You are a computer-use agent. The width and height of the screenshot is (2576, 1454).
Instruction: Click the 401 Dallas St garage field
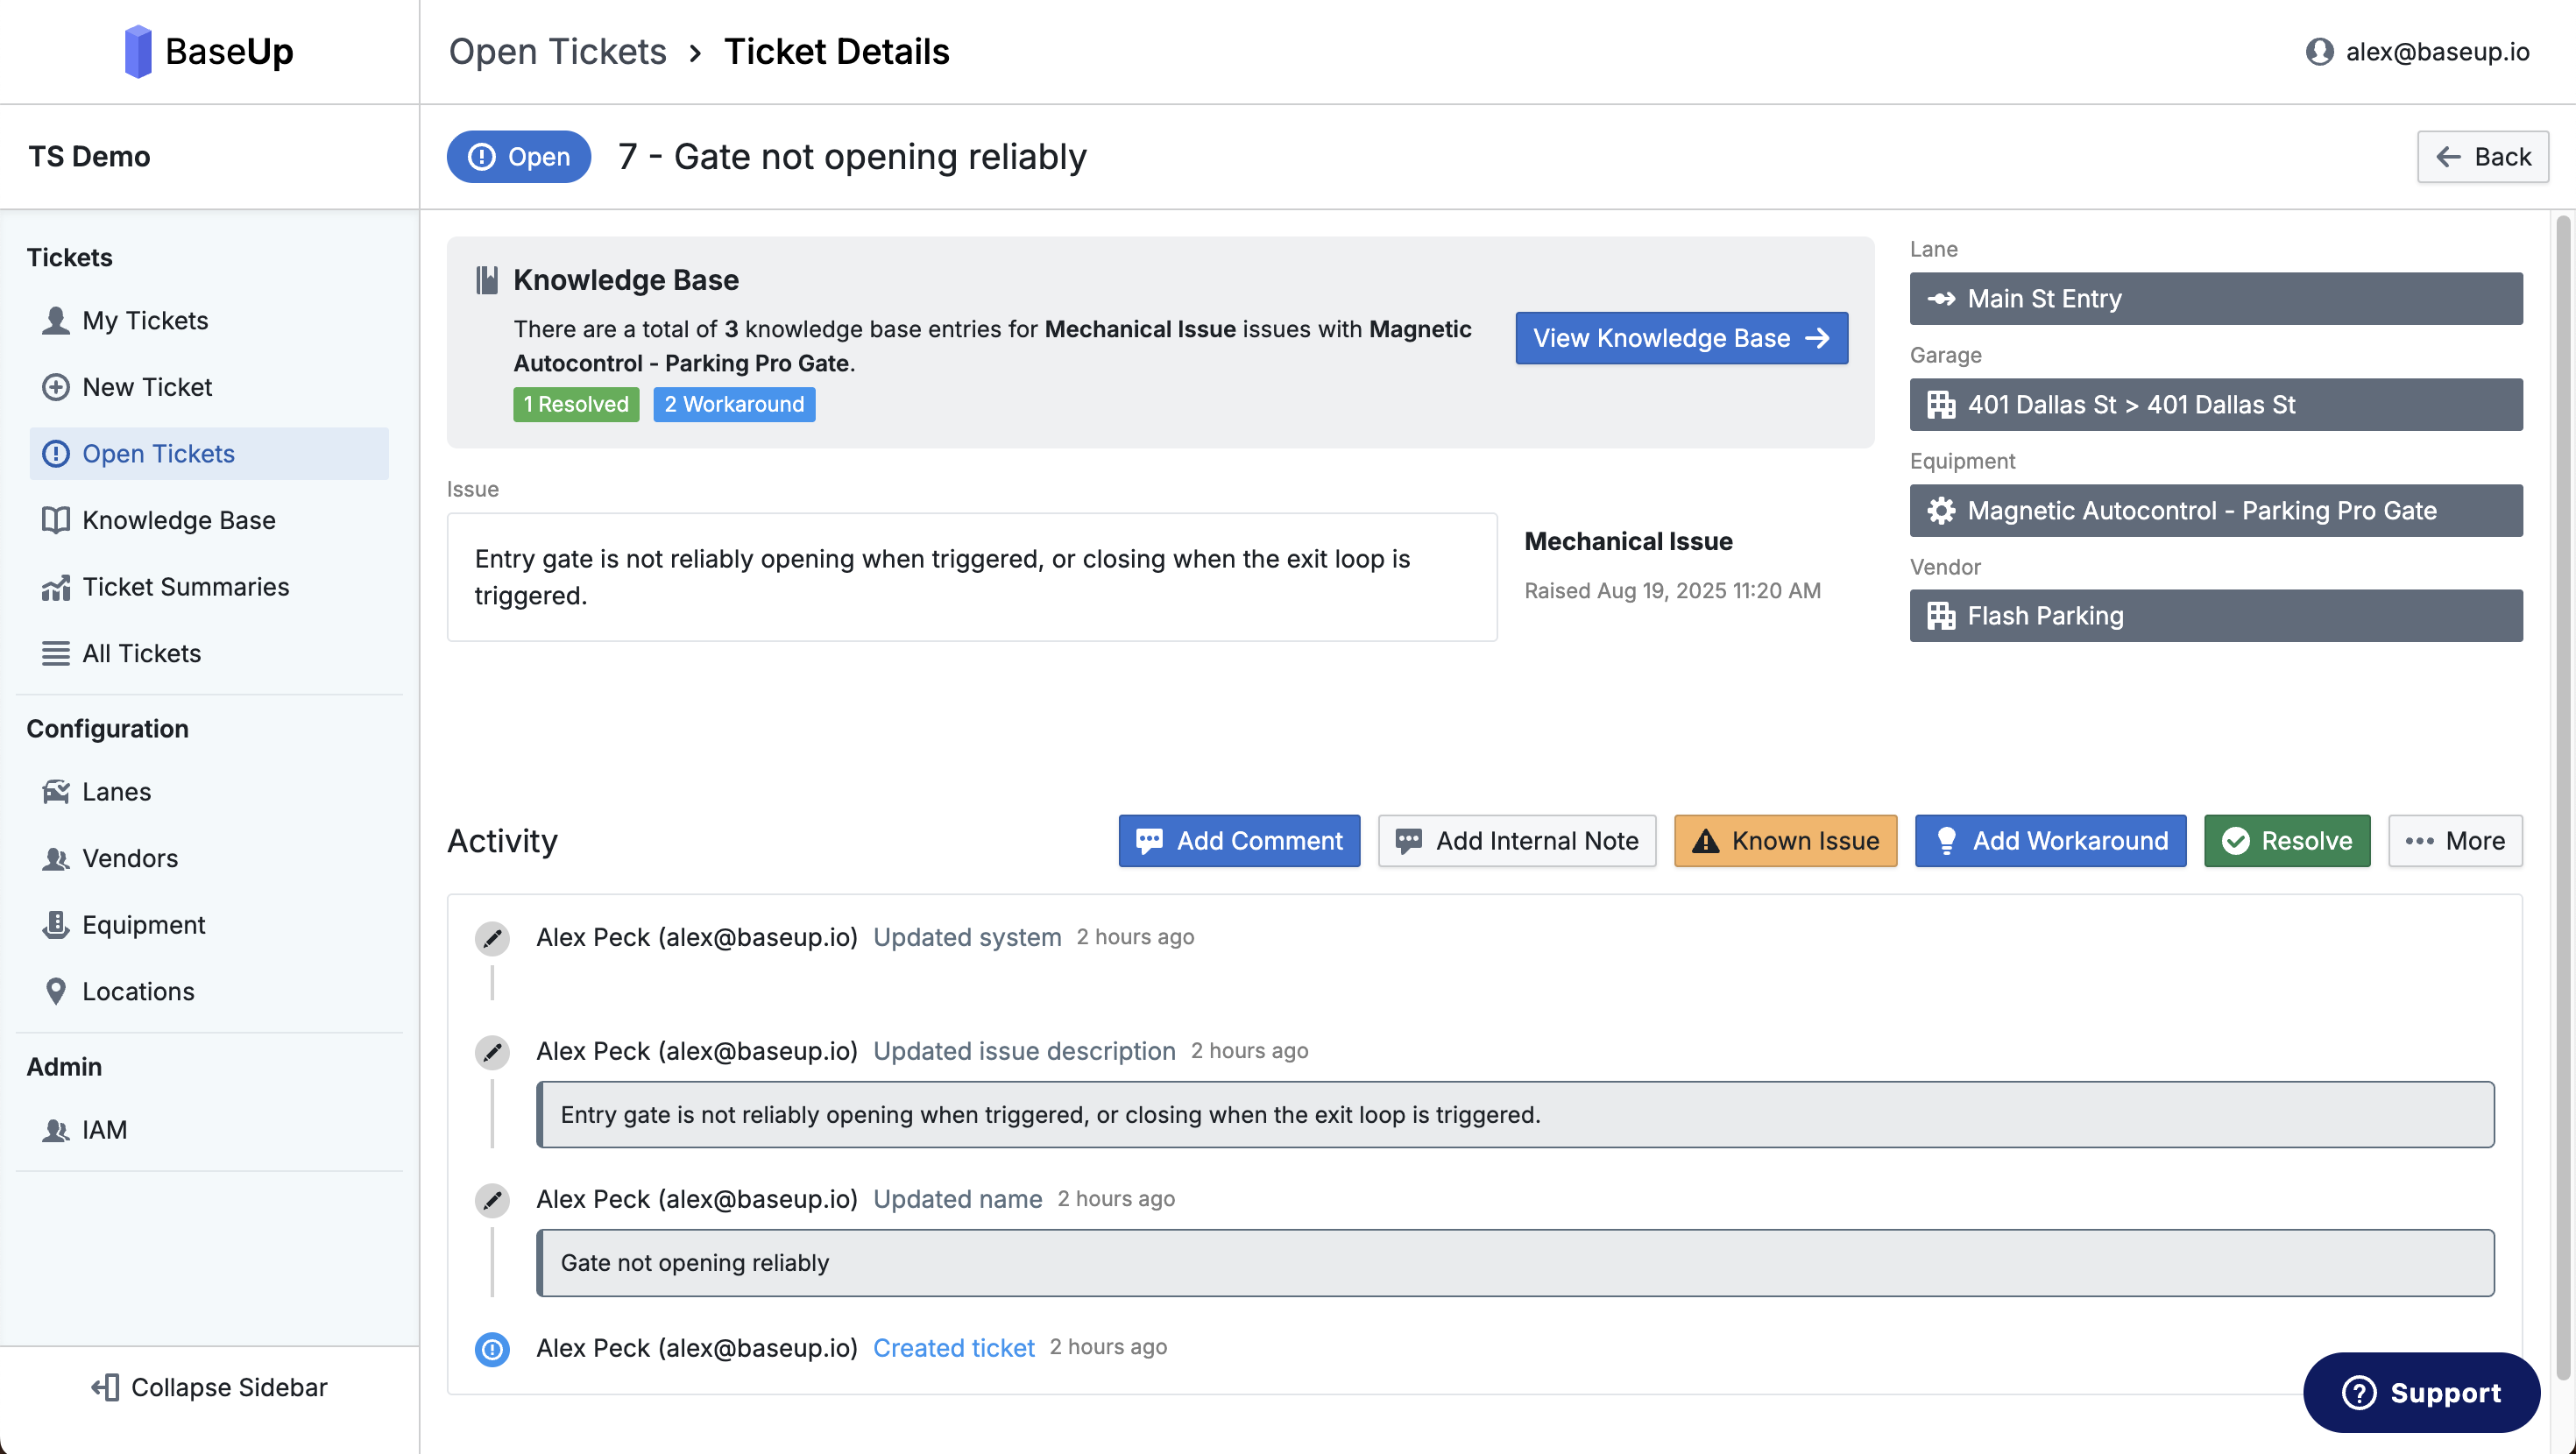(2216, 405)
